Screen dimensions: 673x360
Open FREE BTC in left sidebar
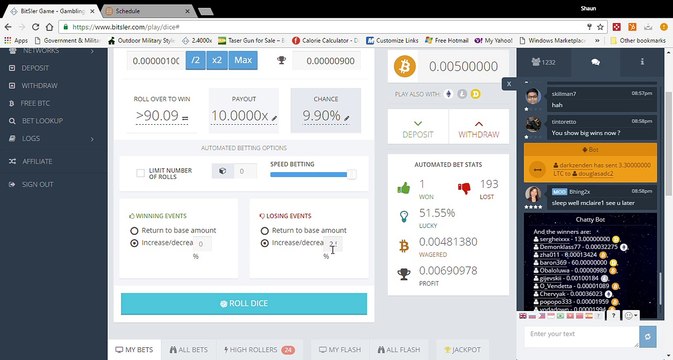pyautogui.click(x=35, y=103)
